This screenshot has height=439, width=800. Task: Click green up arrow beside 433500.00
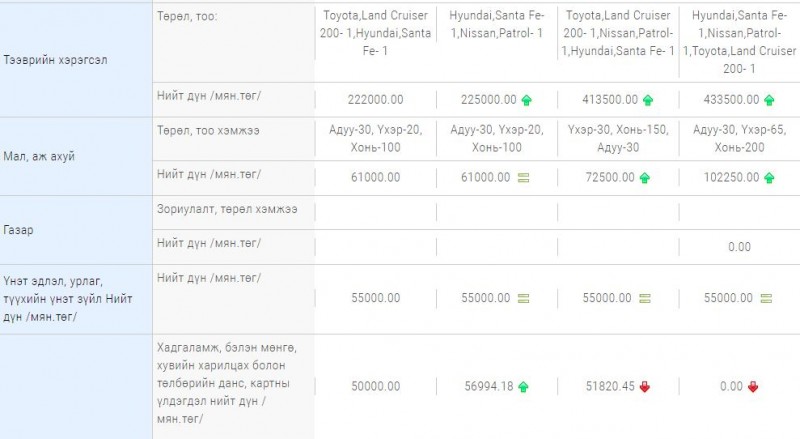coord(769,100)
